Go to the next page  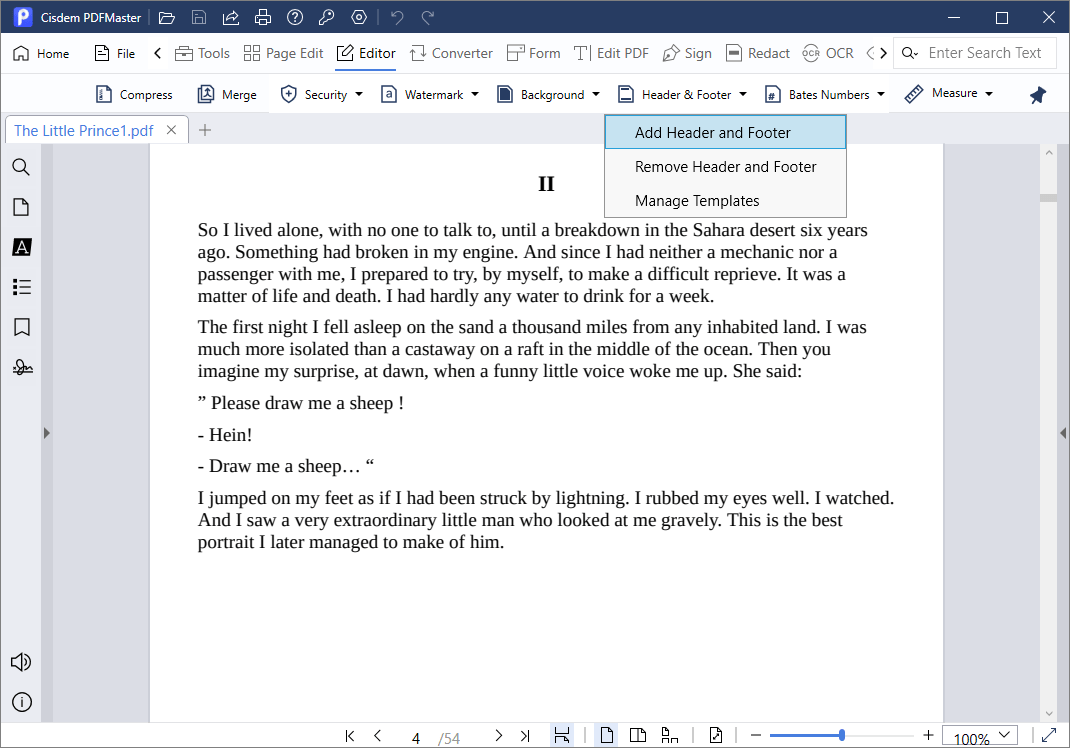coord(499,736)
